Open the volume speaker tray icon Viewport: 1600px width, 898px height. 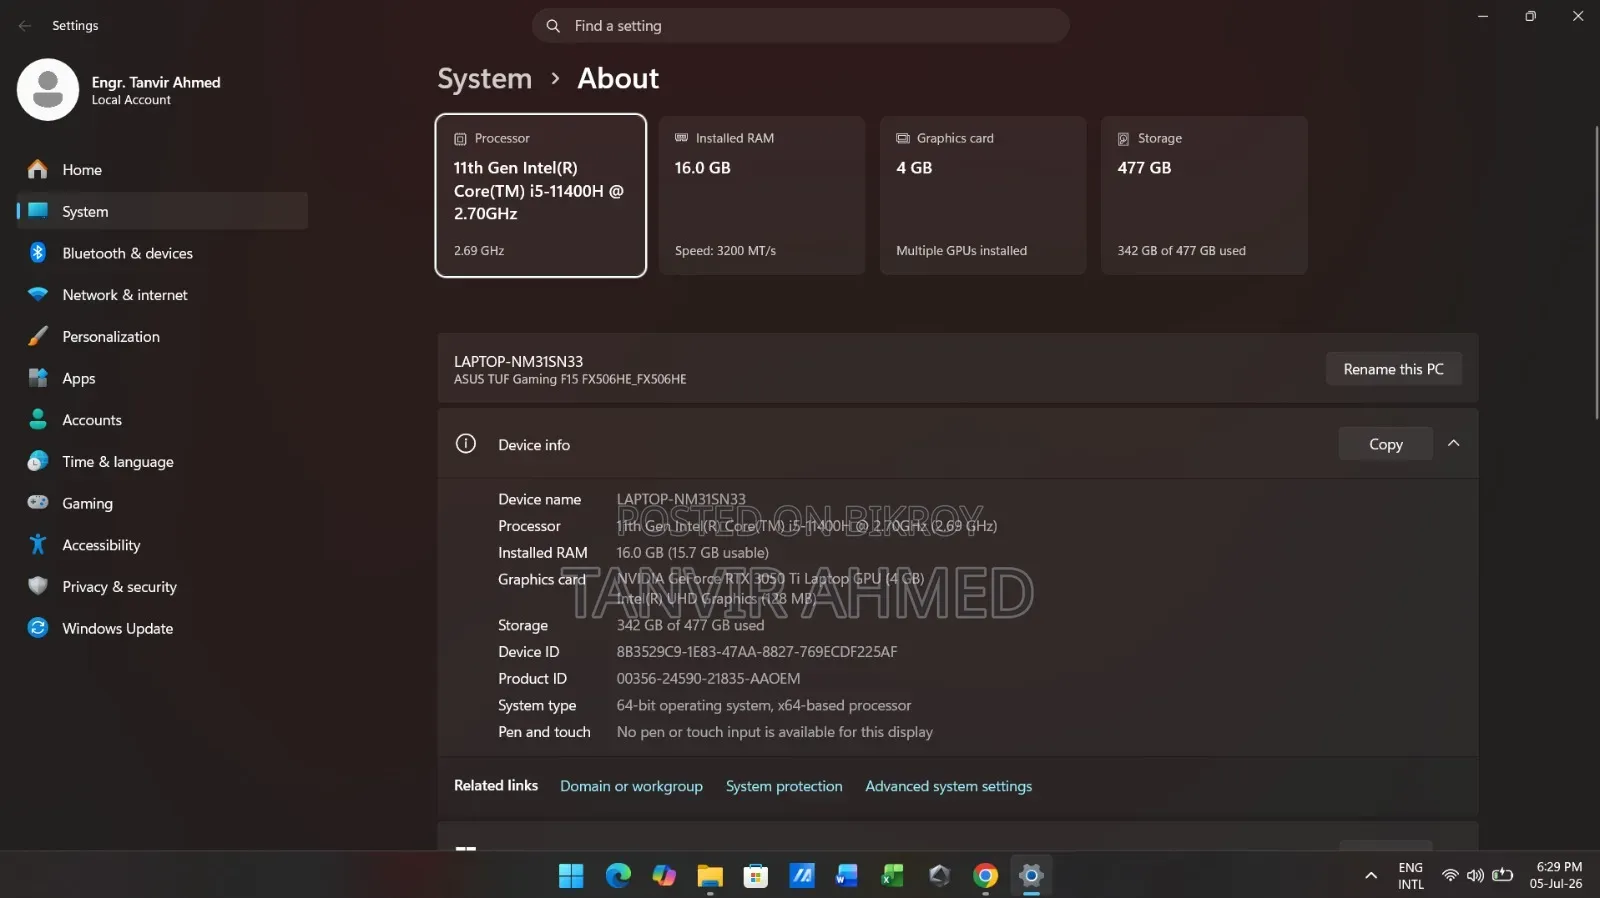(1475, 876)
